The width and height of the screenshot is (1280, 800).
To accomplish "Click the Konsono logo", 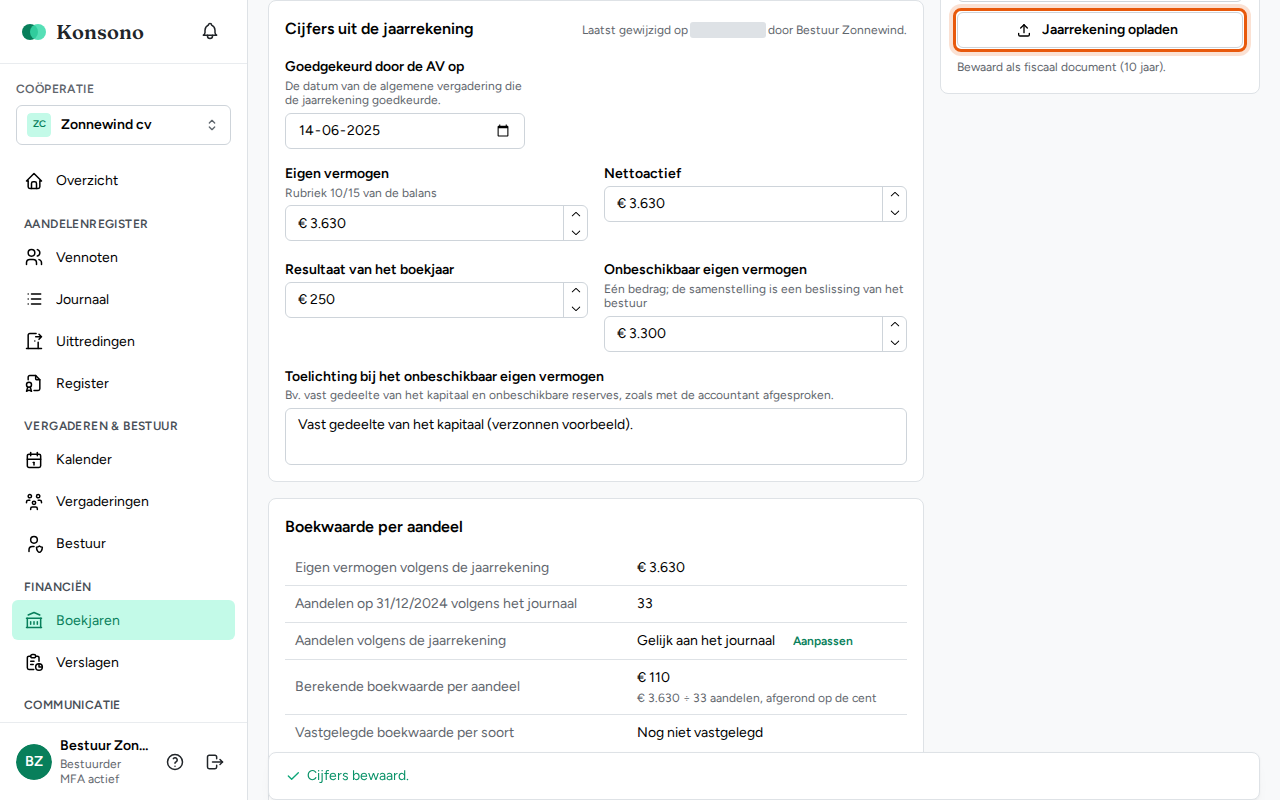I will click(83, 32).
